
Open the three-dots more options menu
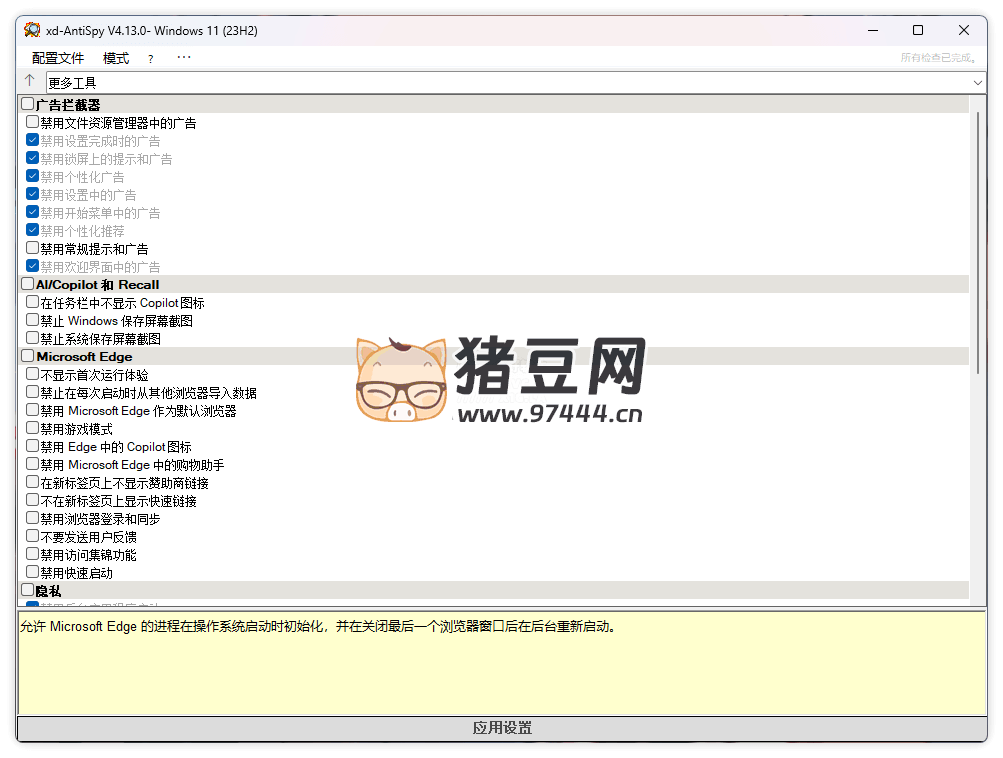[183, 58]
